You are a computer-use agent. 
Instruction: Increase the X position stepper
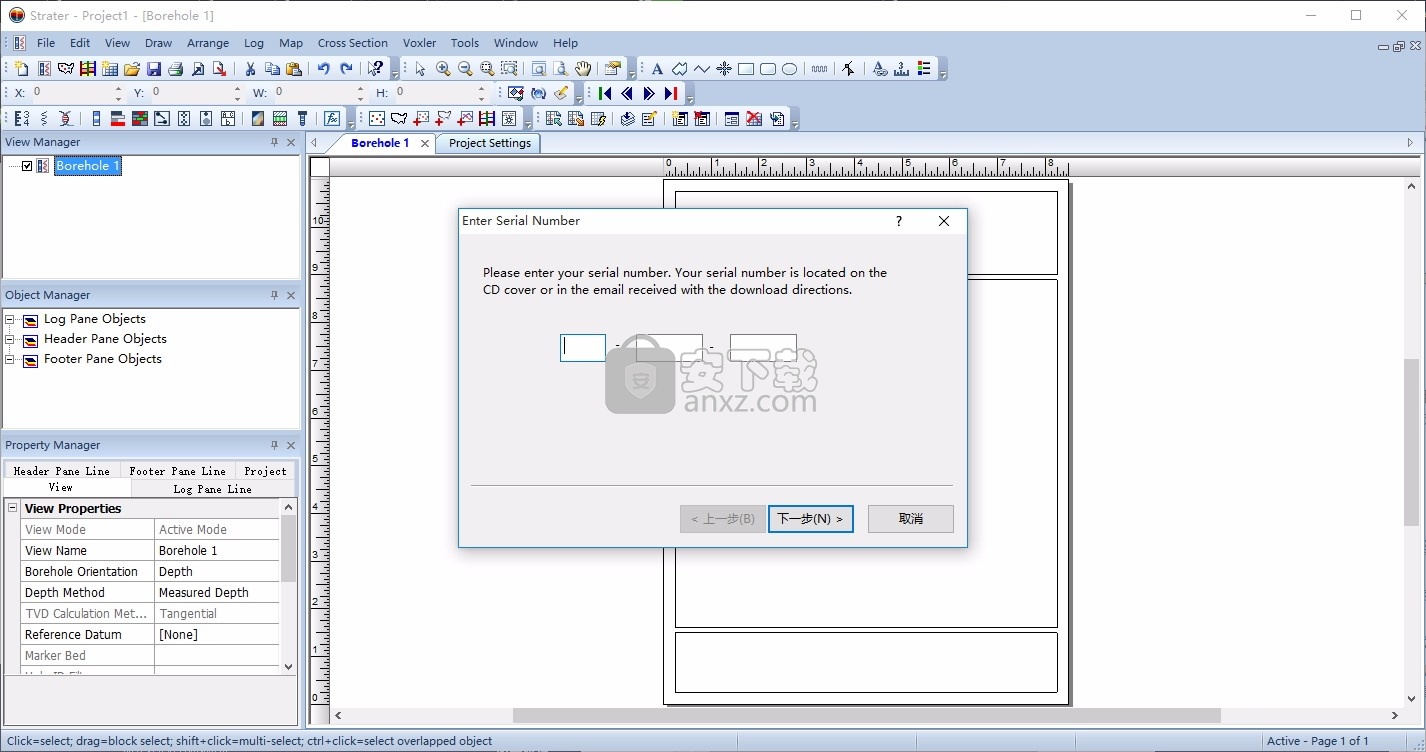pyautogui.click(x=118, y=88)
